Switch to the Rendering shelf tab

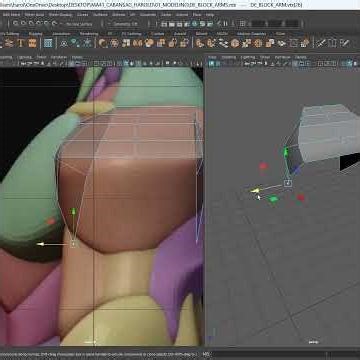[x=89, y=34]
